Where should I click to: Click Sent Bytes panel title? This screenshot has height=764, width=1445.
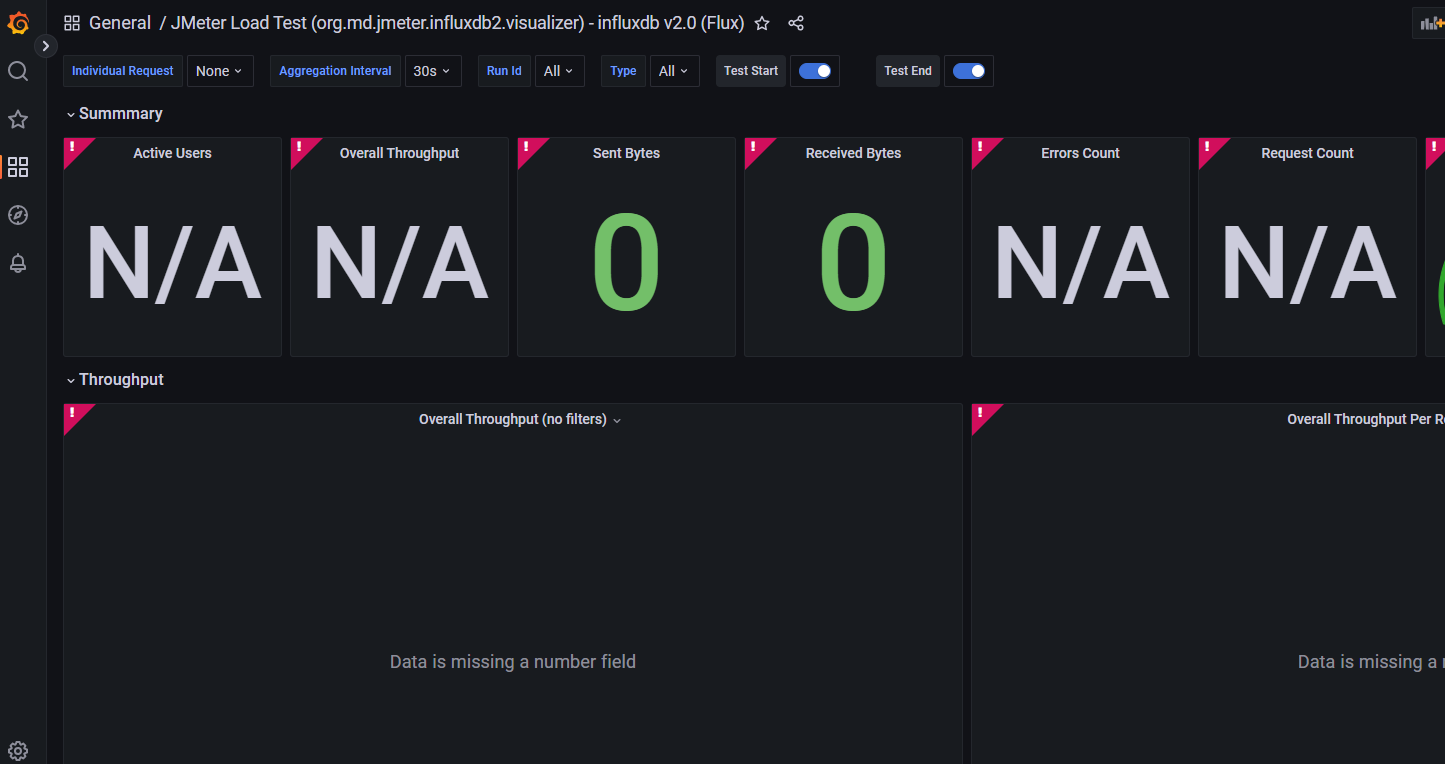click(x=626, y=153)
